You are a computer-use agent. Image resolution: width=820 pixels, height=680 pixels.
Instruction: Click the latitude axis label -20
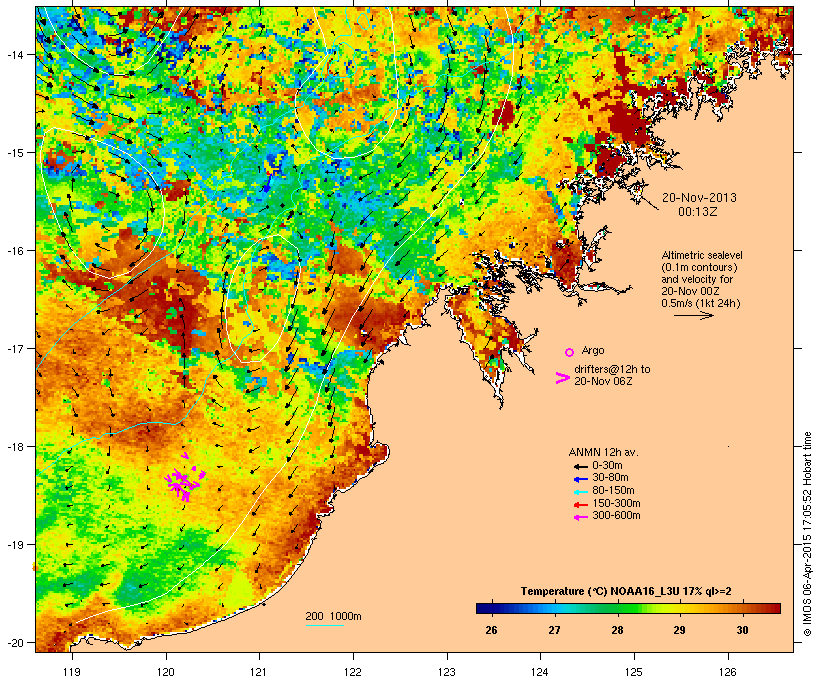pos(14,642)
